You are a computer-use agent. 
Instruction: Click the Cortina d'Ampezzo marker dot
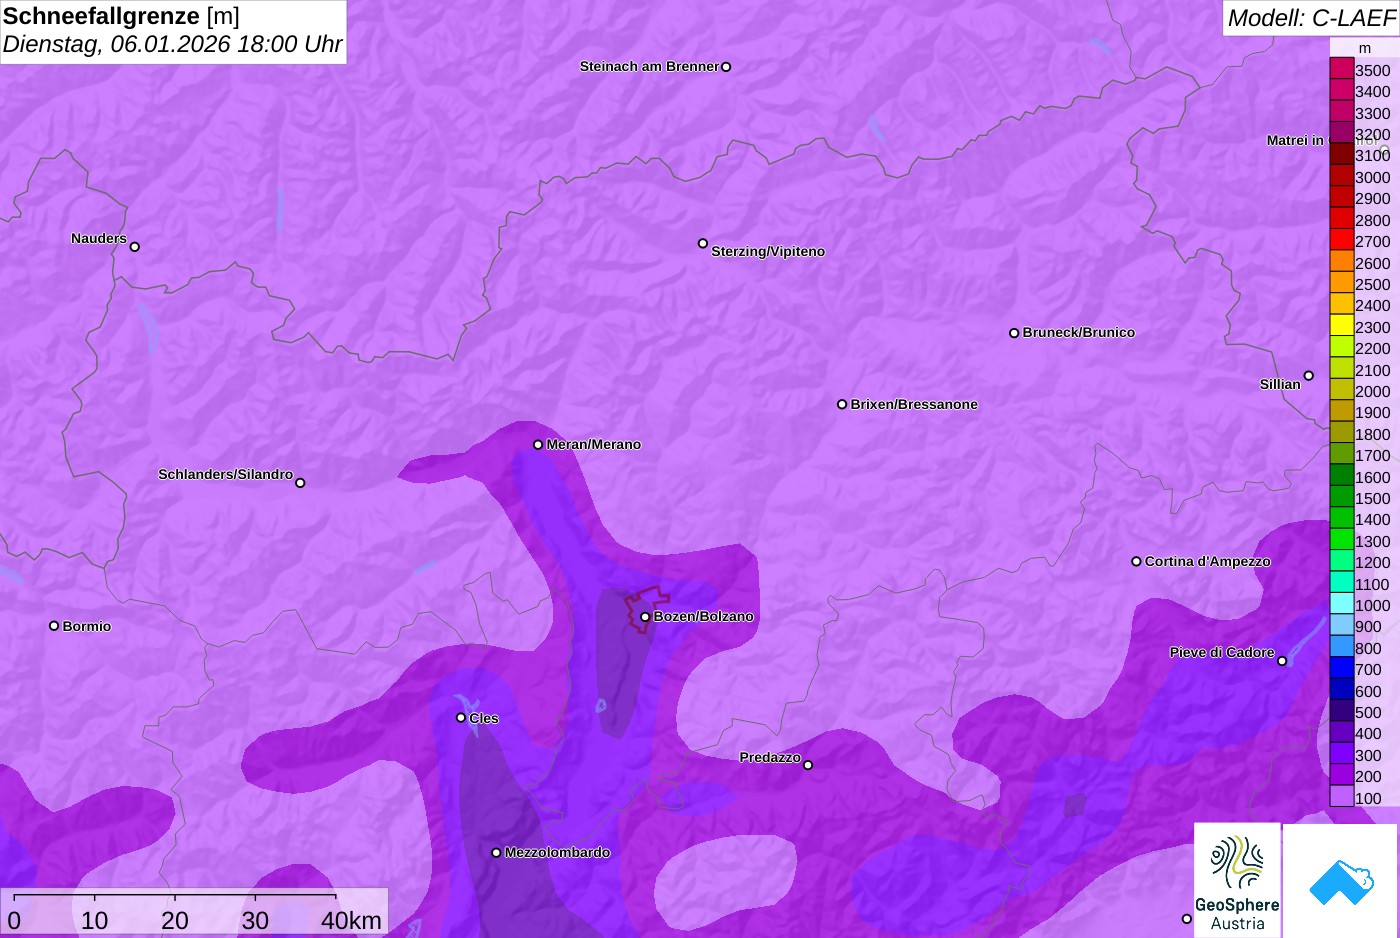coord(1136,562)
